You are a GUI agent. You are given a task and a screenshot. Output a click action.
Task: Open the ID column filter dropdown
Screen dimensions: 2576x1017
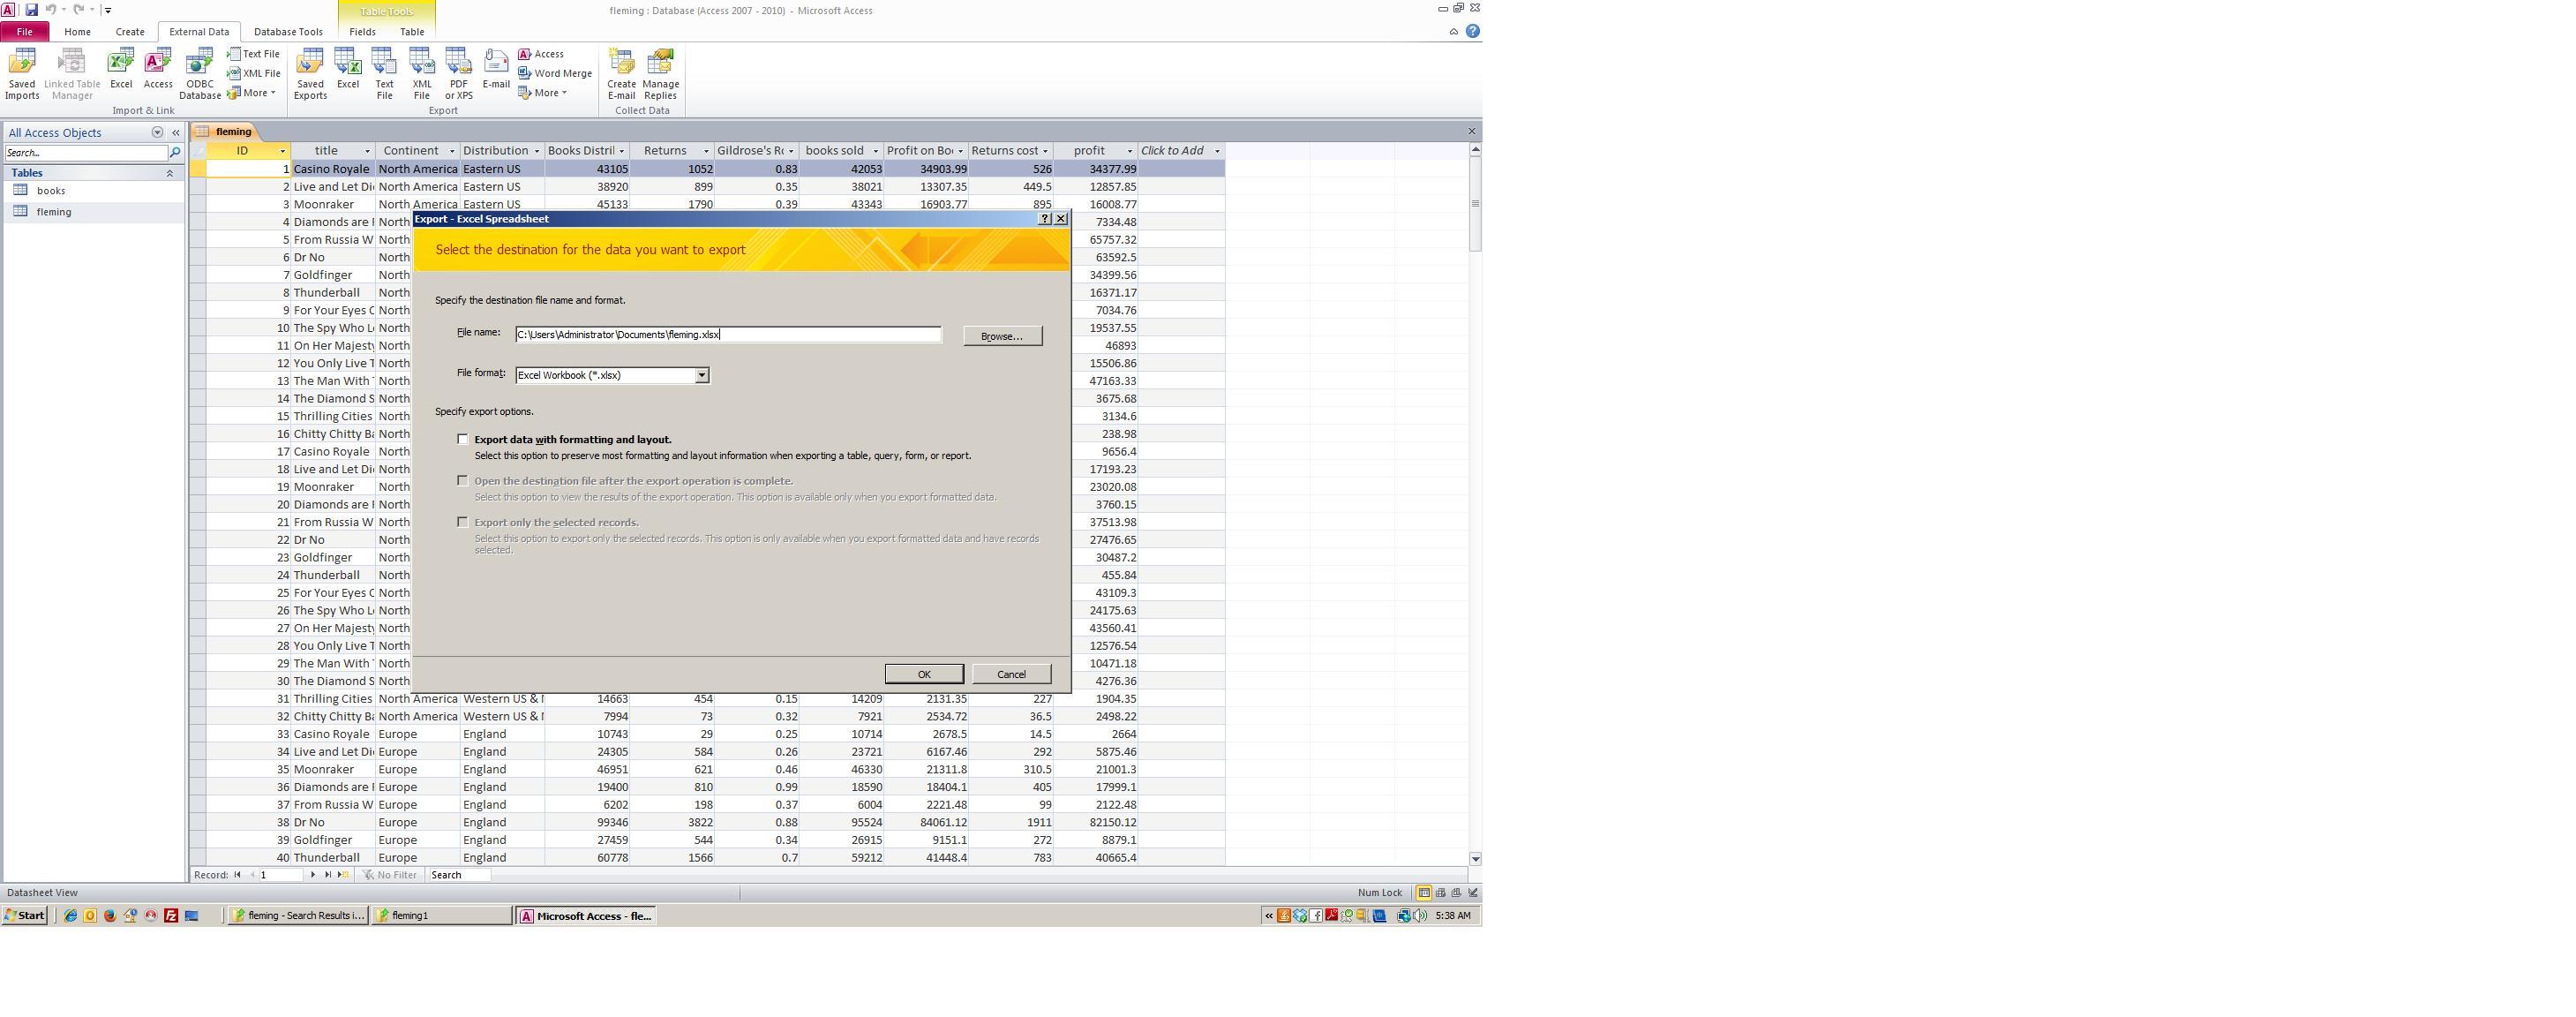(282, 151)
